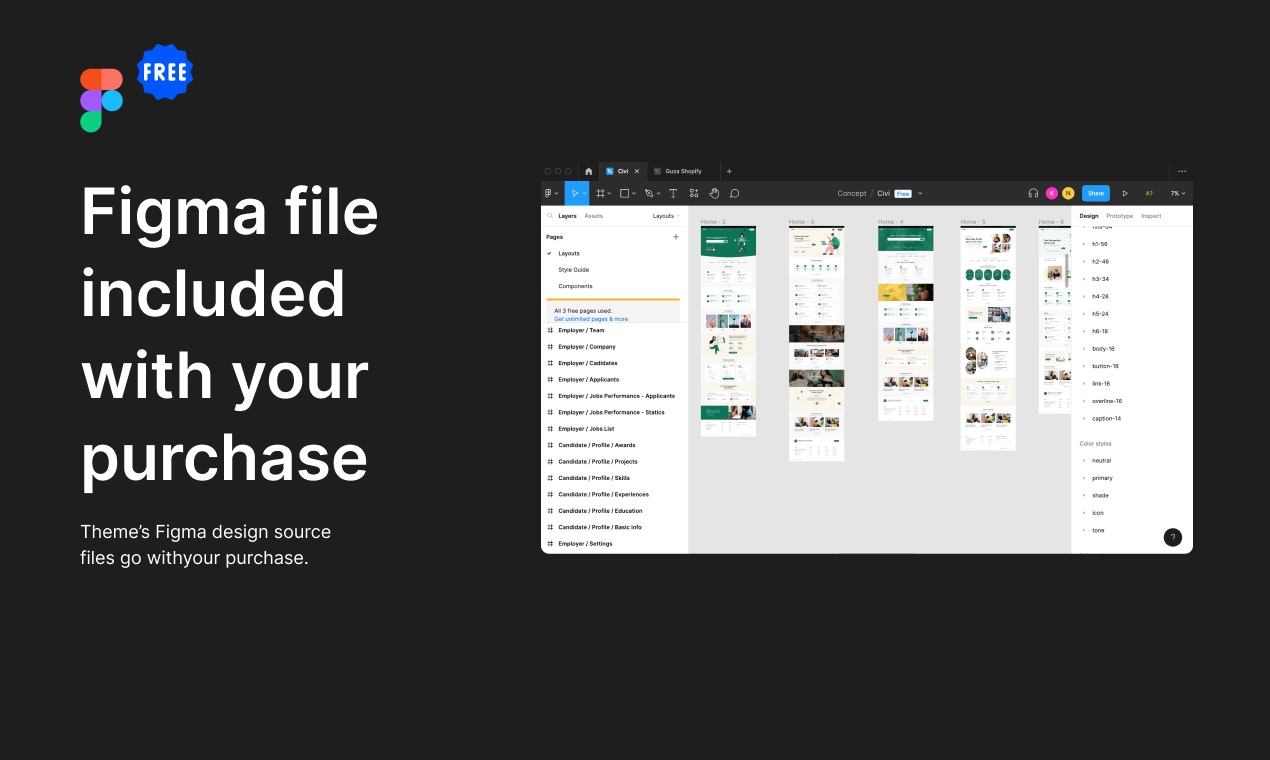Collapse the Layouts pages dropdown
This screenshot has width=1270, height=760.
coord(666,216)
